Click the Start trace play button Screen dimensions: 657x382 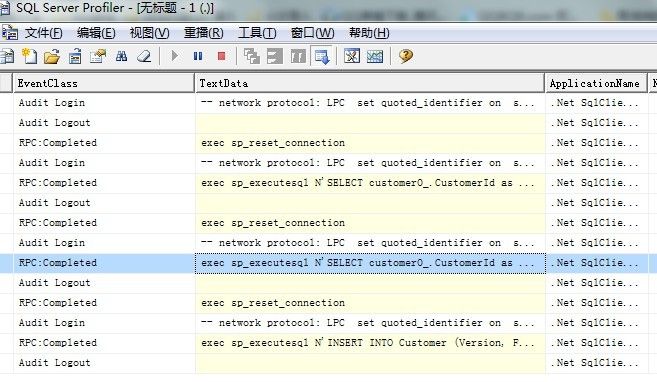[x=175, y=56]
